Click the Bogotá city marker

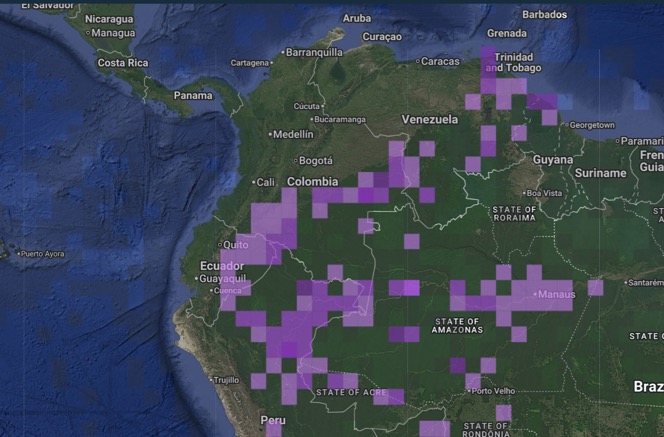296,160
